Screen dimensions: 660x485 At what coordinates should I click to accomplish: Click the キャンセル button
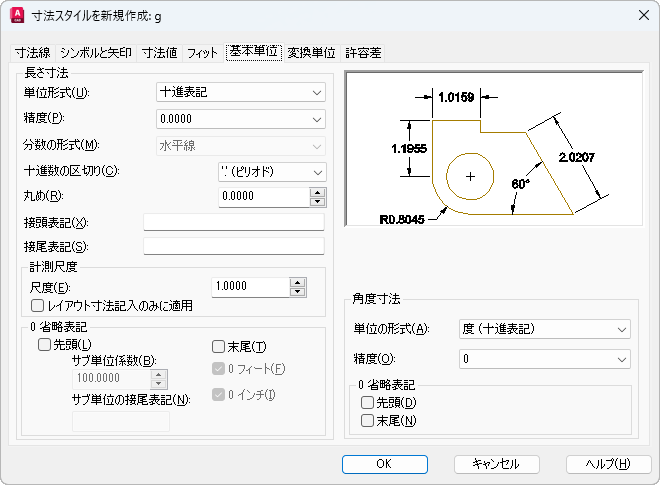tap(497, 464)
